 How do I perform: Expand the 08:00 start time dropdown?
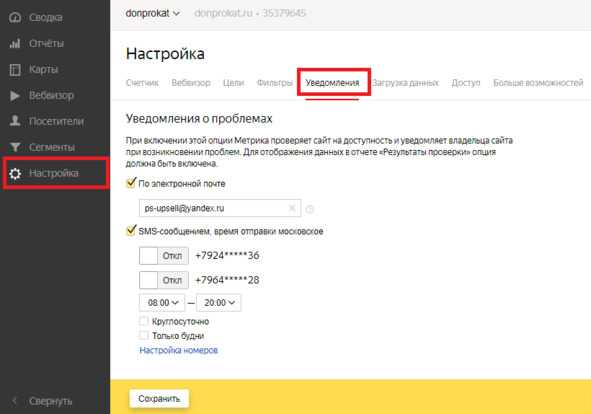[162, 303]
